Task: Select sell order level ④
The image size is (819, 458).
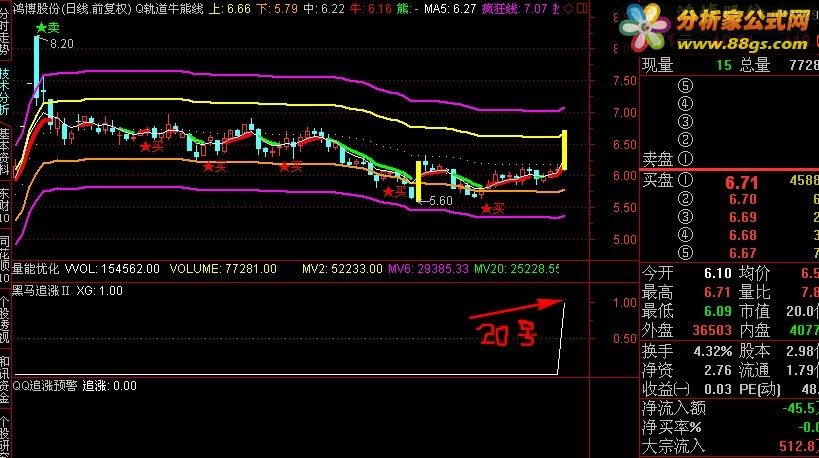Action: [685, 103]
